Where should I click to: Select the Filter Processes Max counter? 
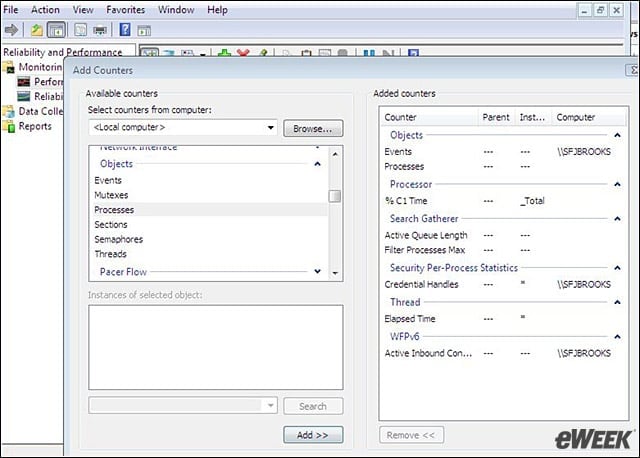coord(503,250)
